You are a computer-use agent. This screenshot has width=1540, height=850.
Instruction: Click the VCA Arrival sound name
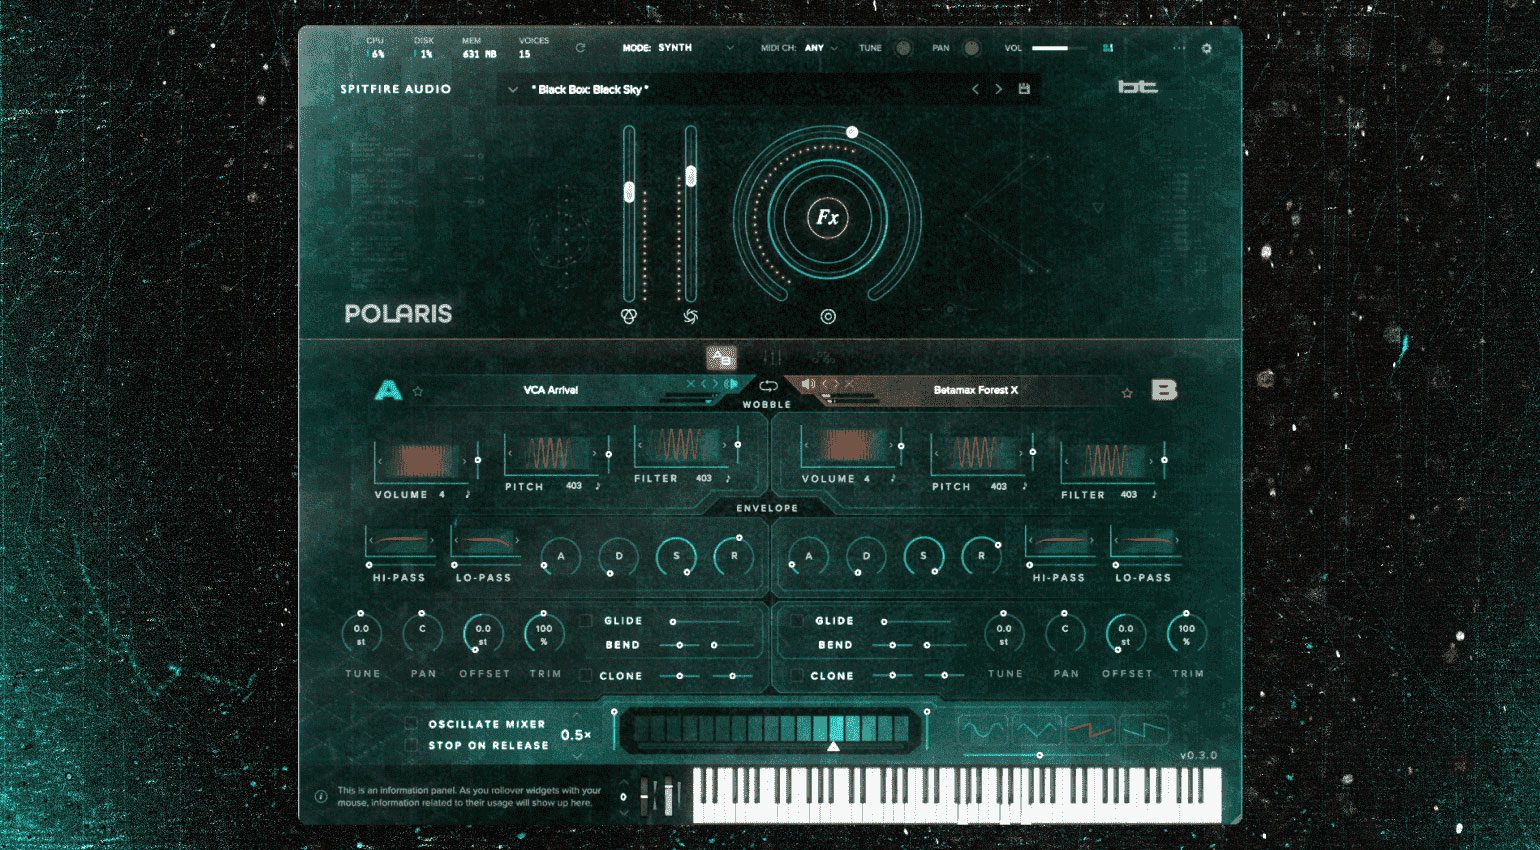click(551, 390)
